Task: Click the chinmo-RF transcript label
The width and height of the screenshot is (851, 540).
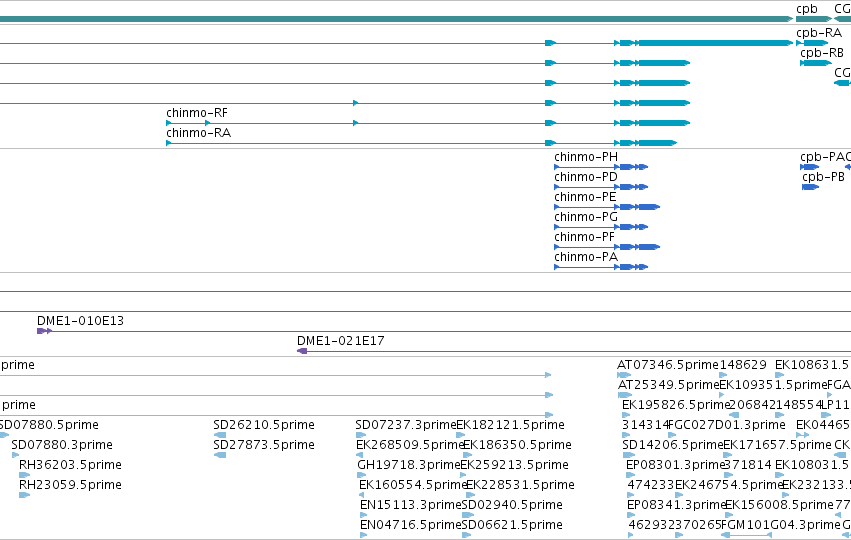Action: click(x=197, y=113)
